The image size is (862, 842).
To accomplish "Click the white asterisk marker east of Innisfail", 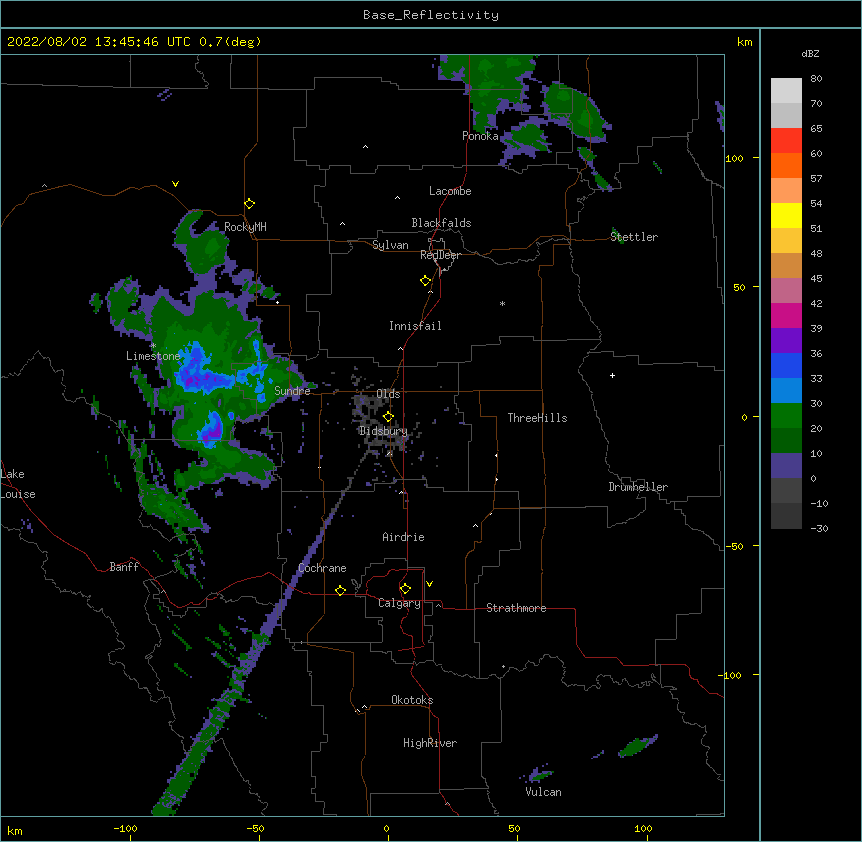I will [502, 304].
